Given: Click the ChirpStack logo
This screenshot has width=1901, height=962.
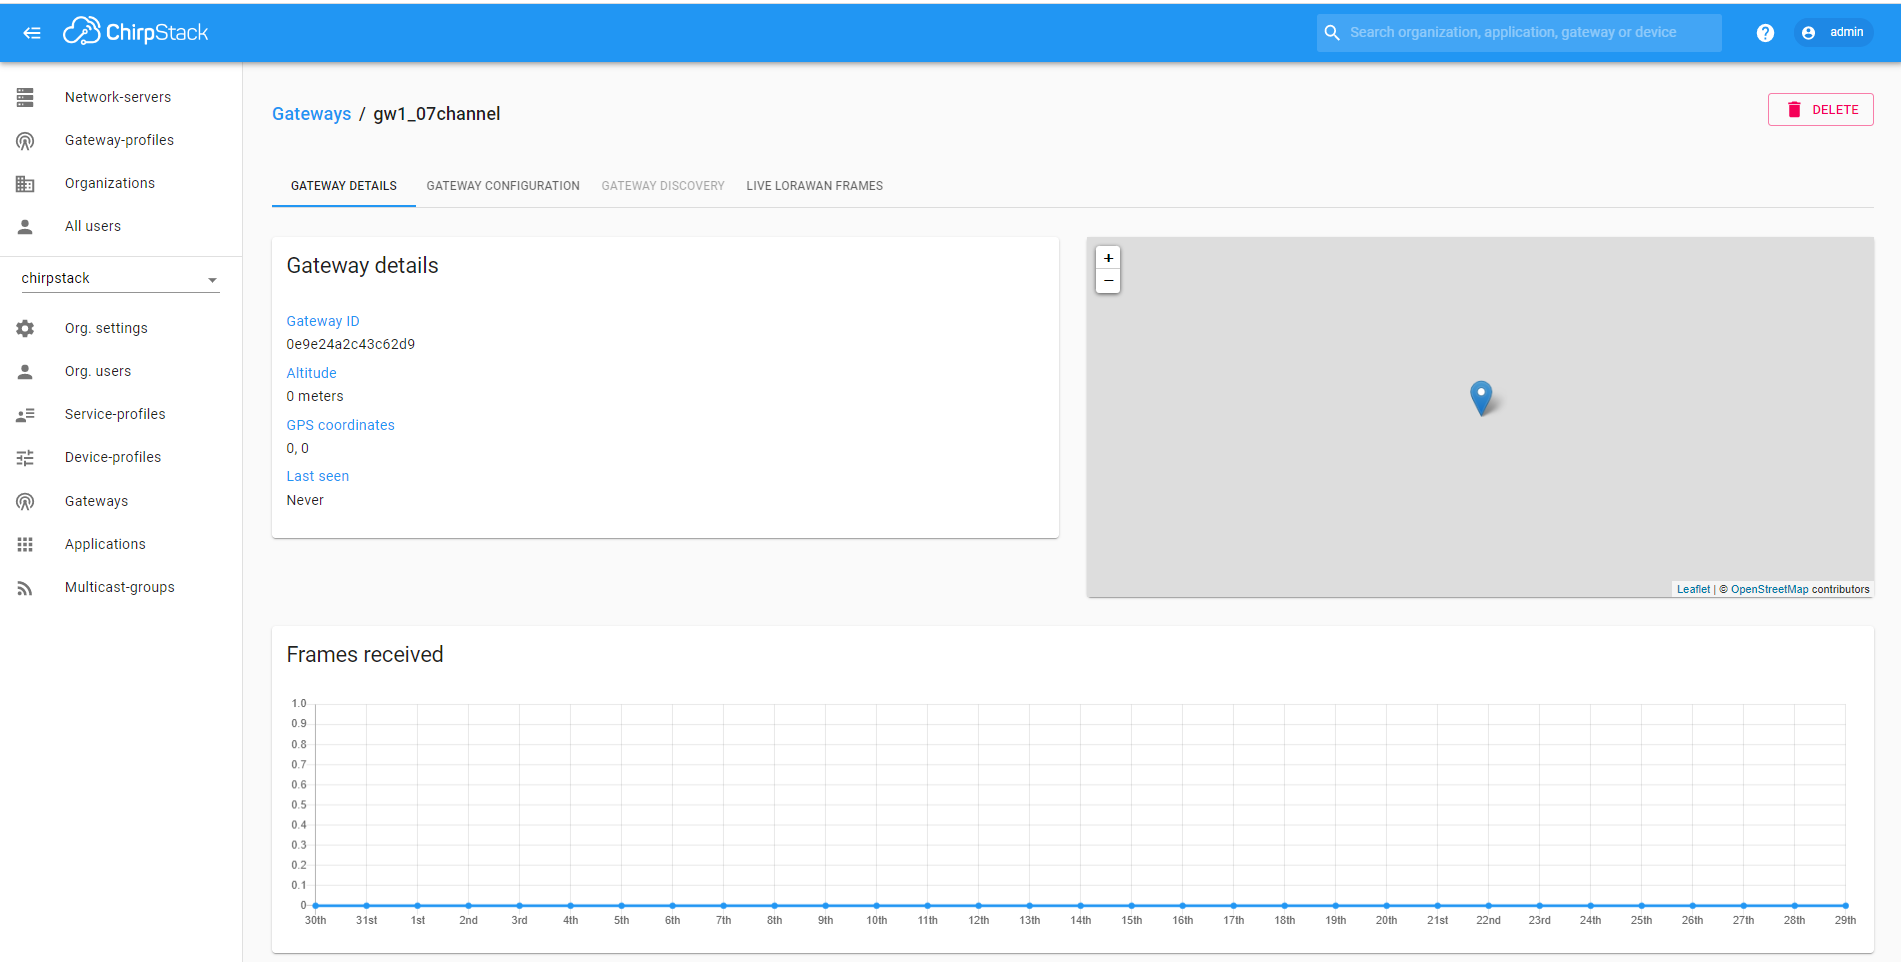Looking at the screenshot, I should [x=136, y=32].
